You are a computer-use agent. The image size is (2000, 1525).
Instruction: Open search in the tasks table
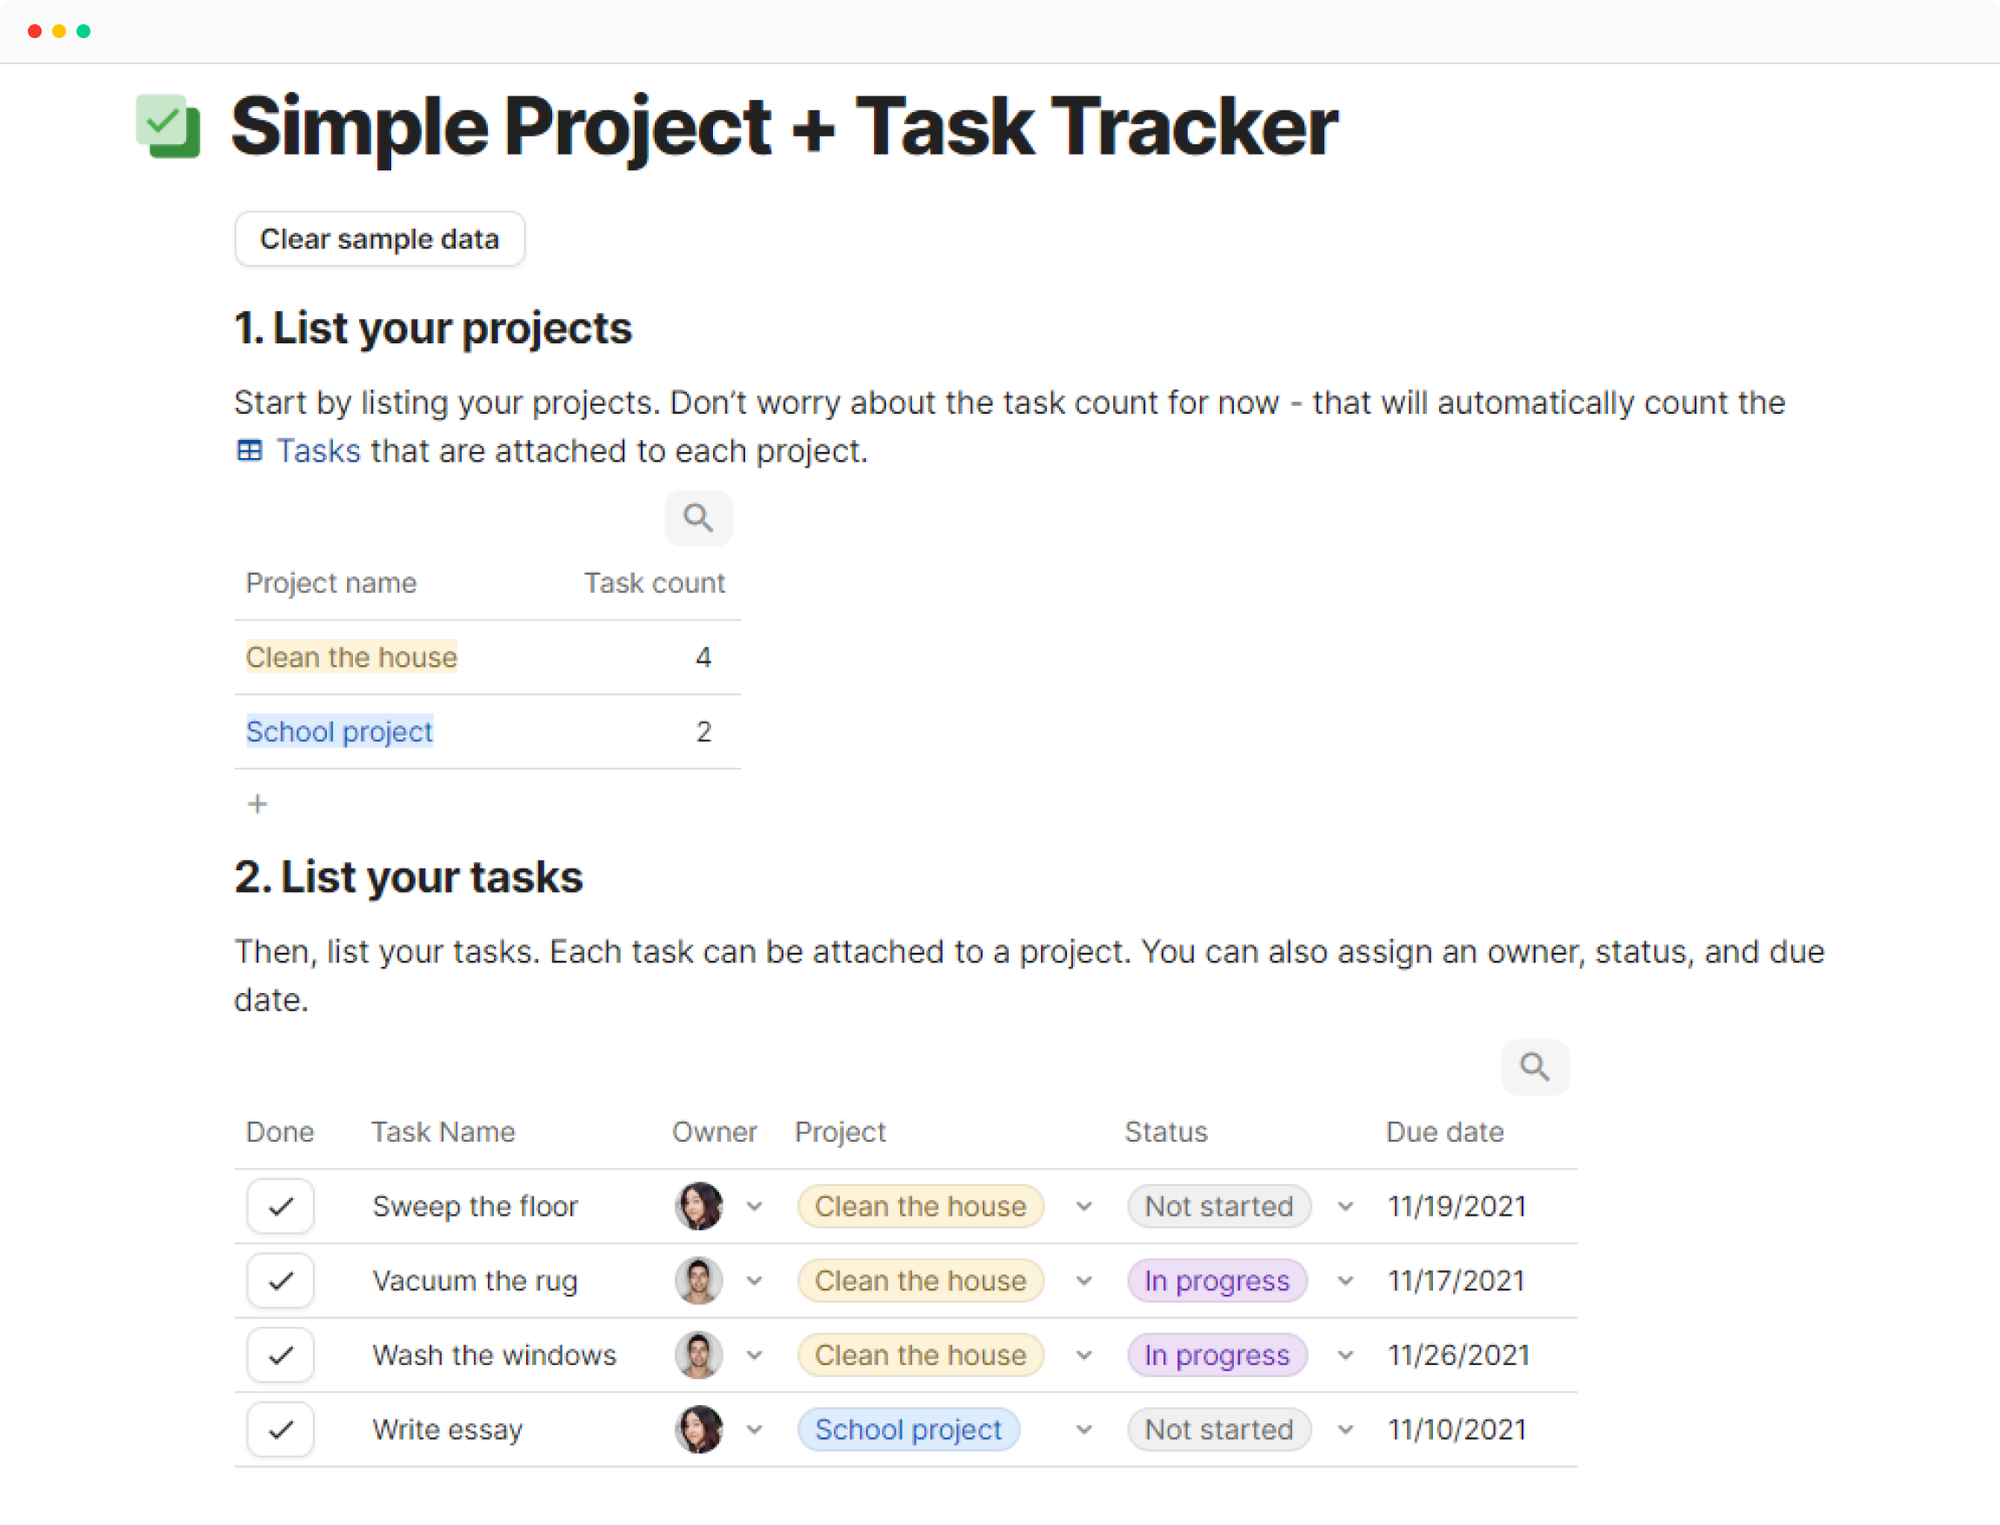coord(1535,1067)
